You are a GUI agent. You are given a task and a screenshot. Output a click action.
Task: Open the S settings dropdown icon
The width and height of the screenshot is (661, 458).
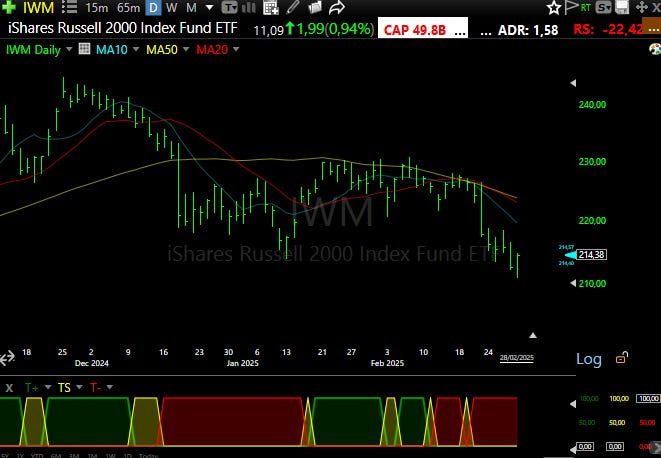pyautogui.click(x=604, y=7)
